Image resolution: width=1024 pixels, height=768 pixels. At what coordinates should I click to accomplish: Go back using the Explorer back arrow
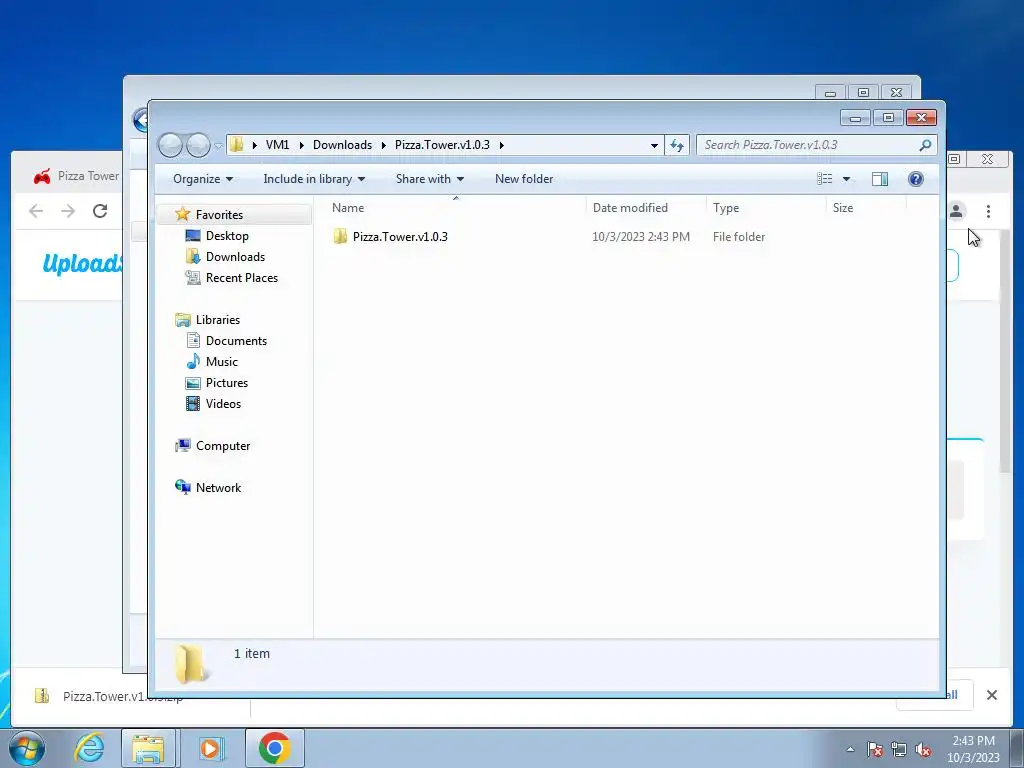170,145
